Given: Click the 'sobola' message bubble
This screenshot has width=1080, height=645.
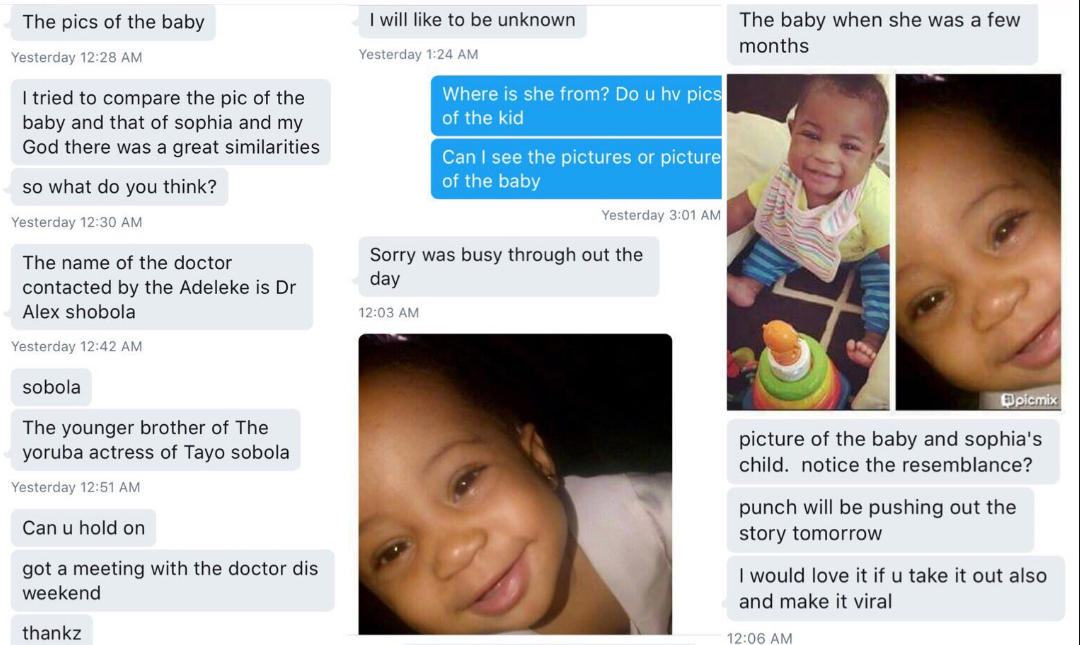Looking at the screenshot, I should click(51, 387).
